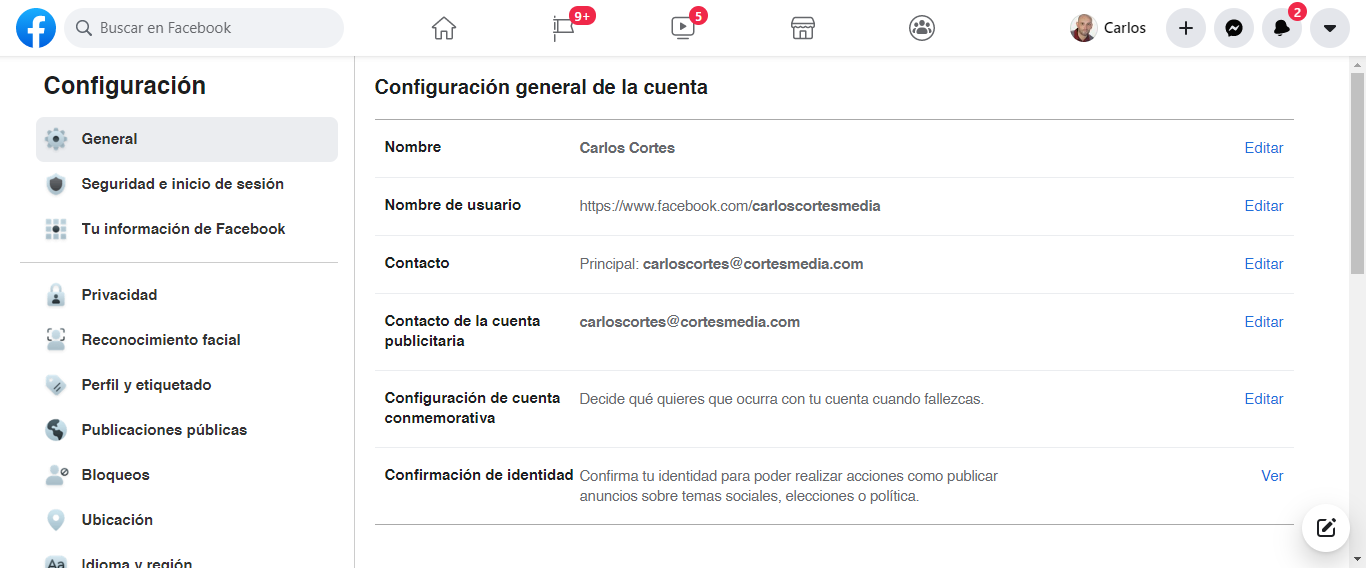Open Privacidad settings
The height and width of the screenshot is (568, 1366).
(187, 295)
